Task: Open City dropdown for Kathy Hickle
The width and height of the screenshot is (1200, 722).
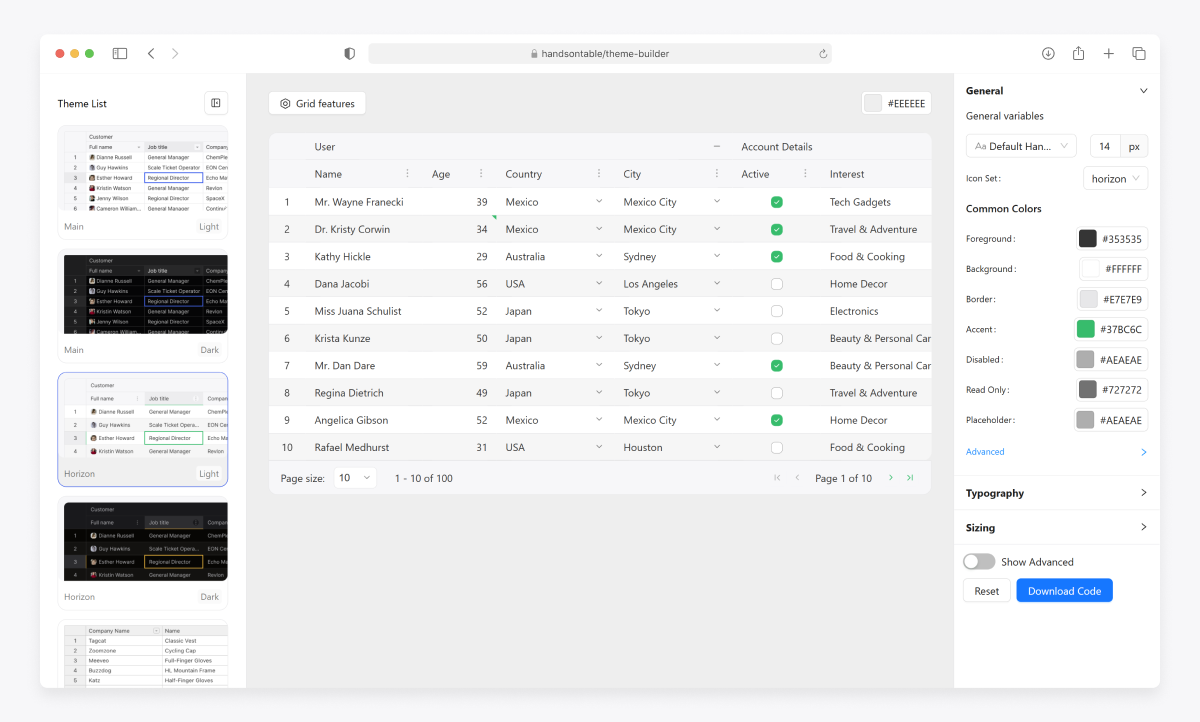Action: (717, 256)
